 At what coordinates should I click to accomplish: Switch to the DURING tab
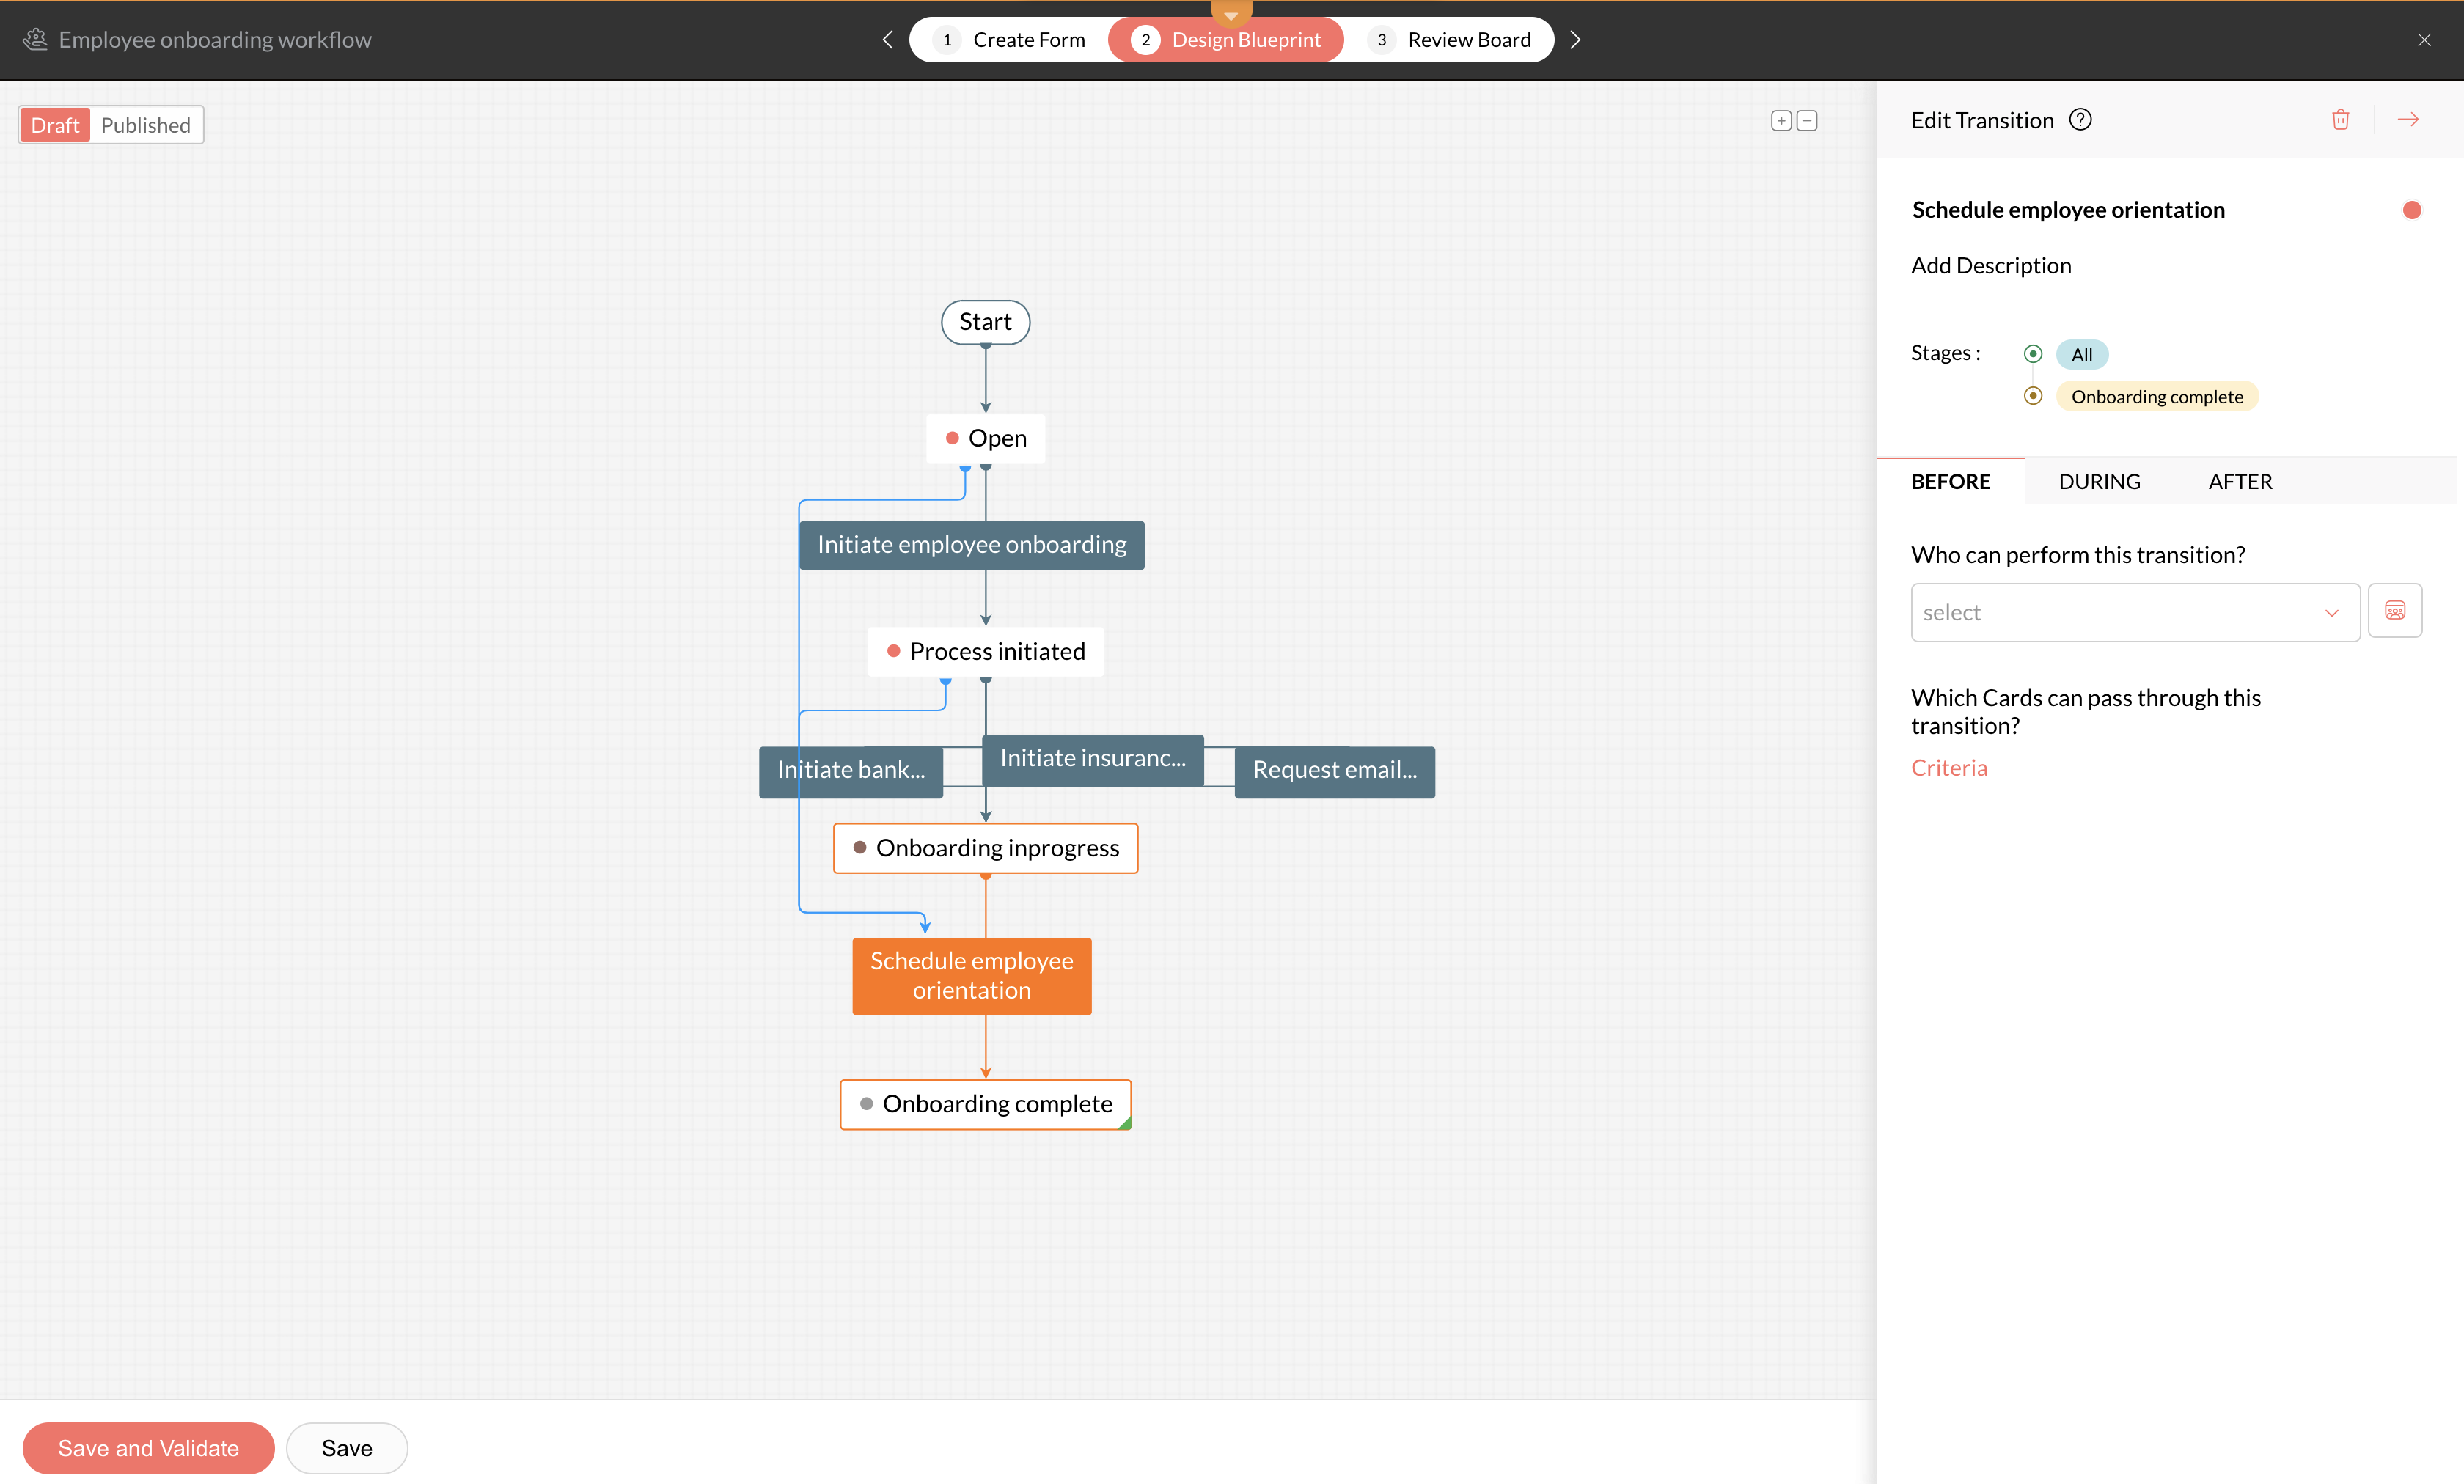pyautogui.click(x=2099, y=481)
